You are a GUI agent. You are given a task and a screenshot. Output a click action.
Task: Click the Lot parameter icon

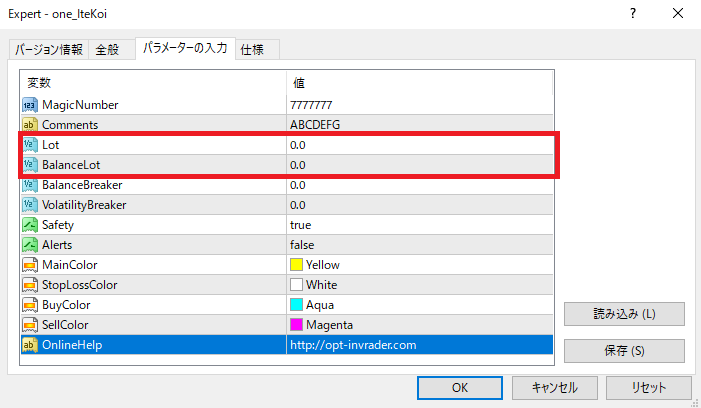(29, 145)
